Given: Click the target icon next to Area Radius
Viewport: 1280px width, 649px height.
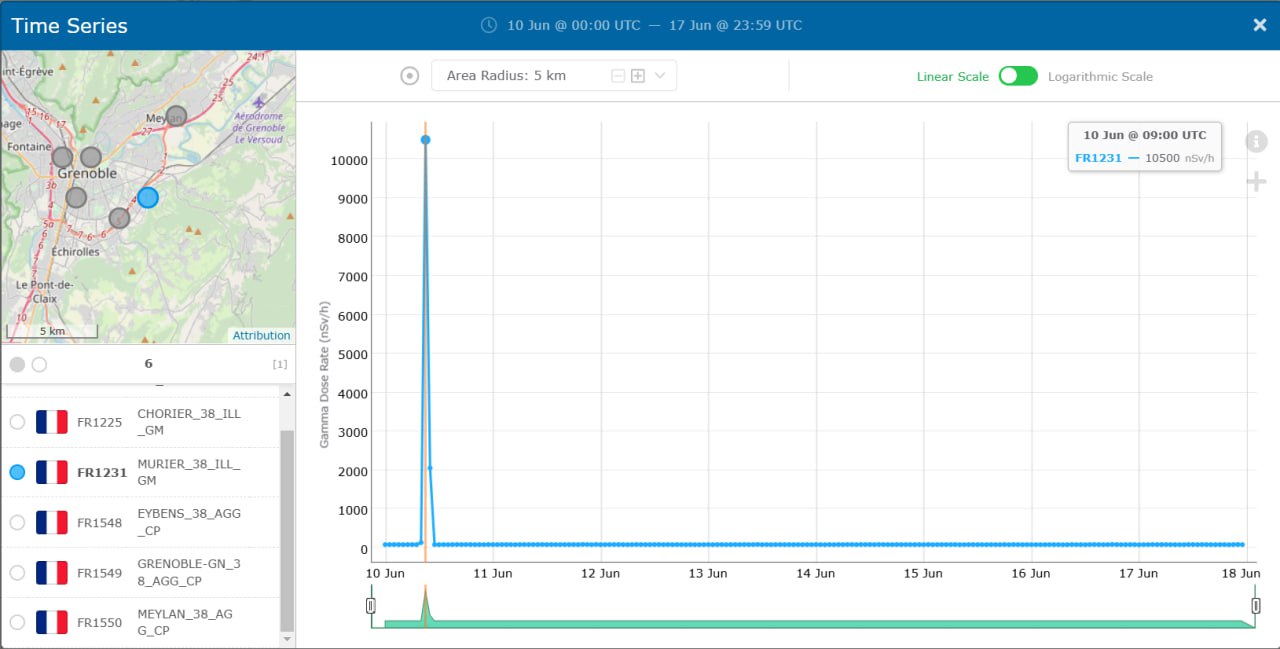Looking at the screenshot, I should 409,76.
